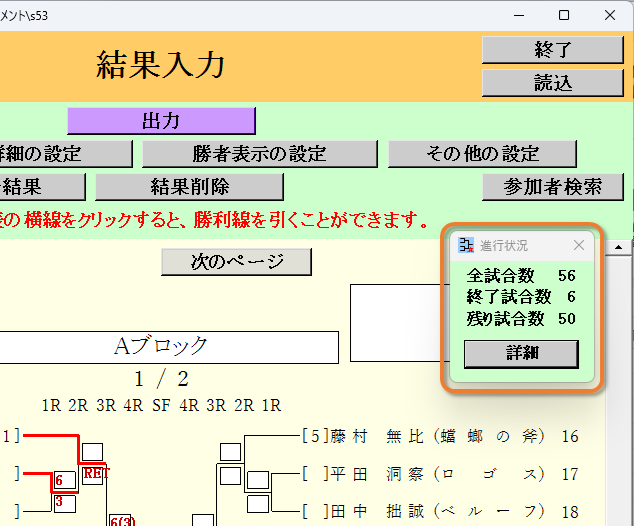Viewport: 634px width, 526px height.
Task: Click the 読込 (Load) button
Action: coord(552,83)
